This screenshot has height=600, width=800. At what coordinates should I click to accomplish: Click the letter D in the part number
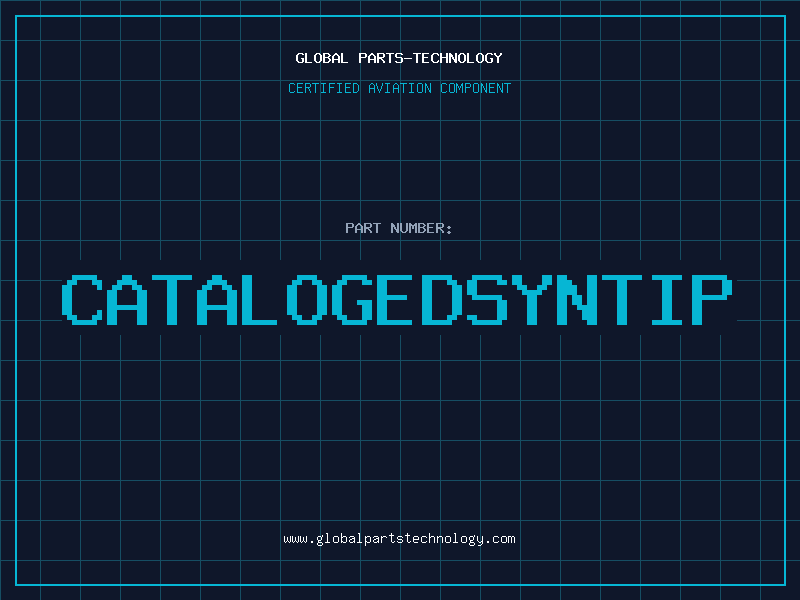(443, 299)
